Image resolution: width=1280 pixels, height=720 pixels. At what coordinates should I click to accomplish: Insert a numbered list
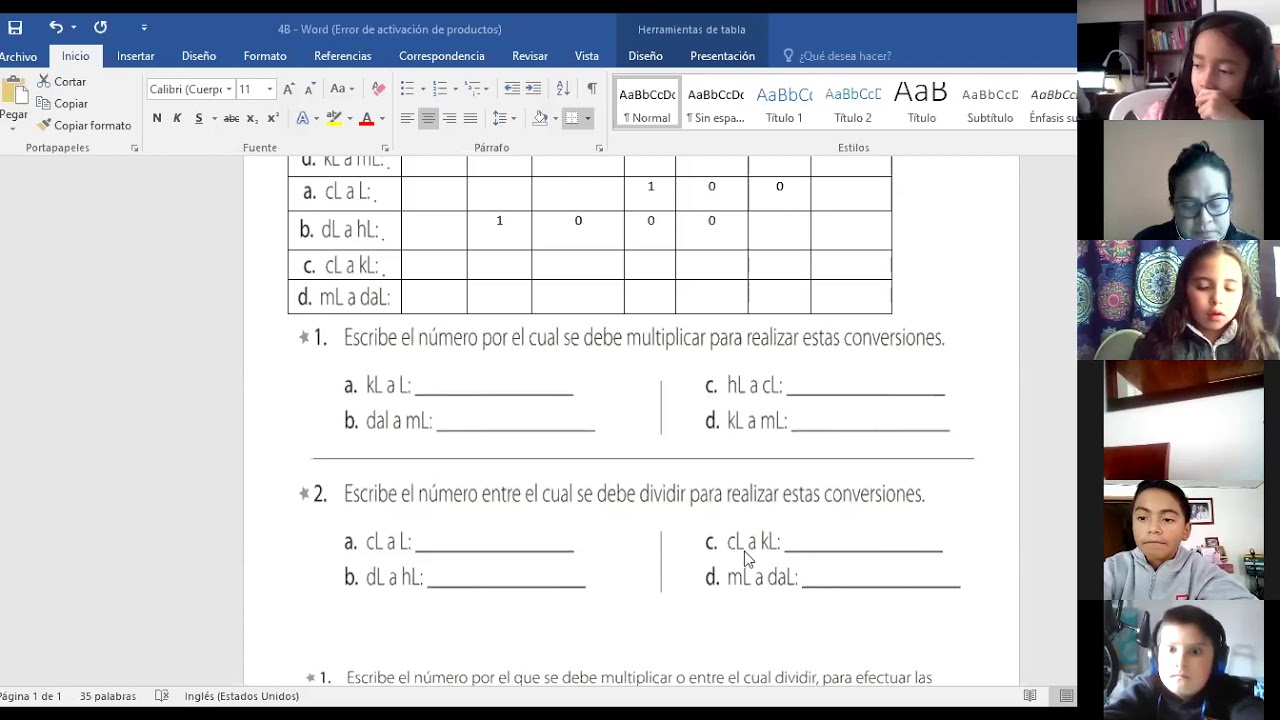(x=440, y=90)
